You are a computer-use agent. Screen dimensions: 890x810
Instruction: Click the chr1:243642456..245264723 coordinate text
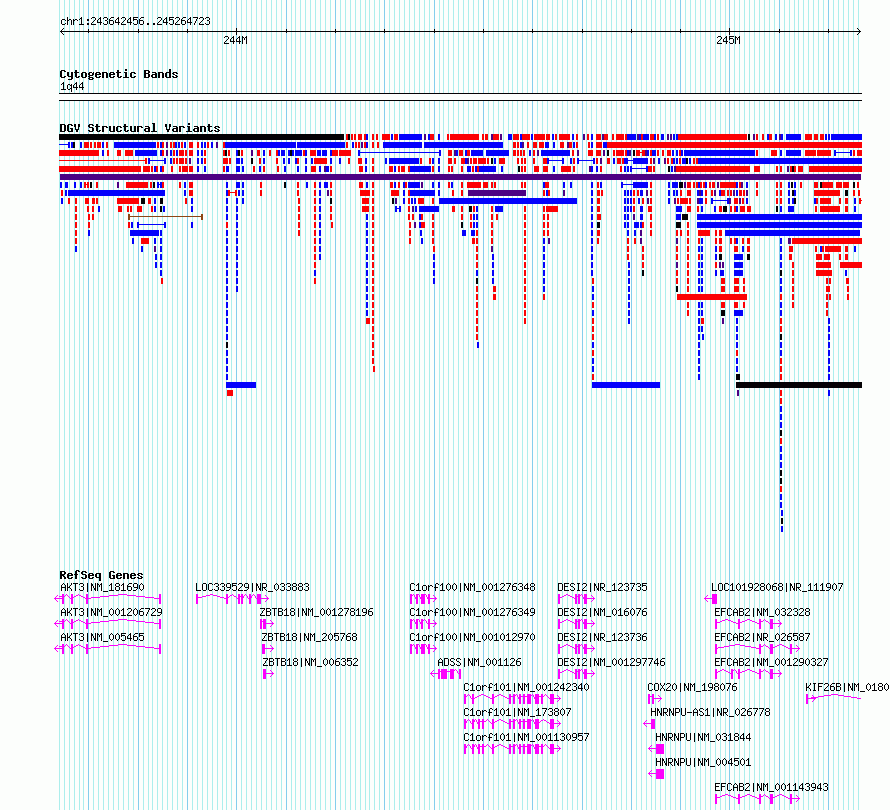click(135, 21)
